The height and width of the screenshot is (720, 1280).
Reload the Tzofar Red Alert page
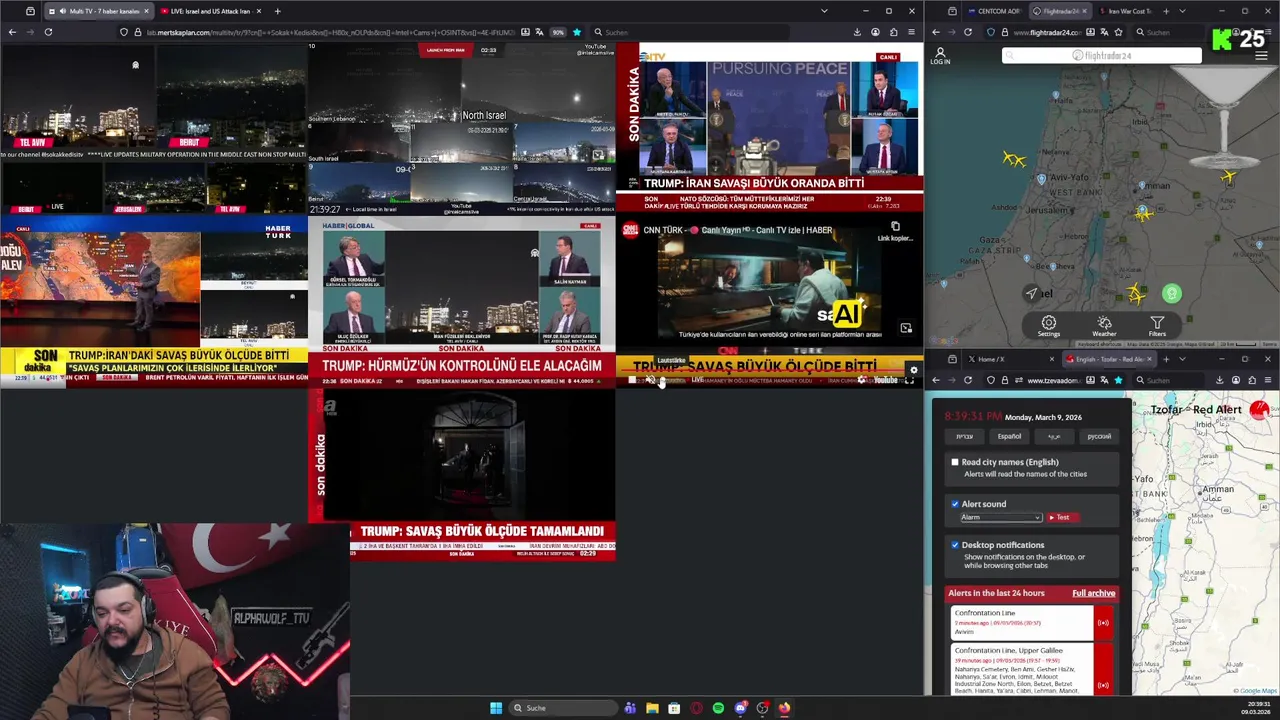point(968,380)
